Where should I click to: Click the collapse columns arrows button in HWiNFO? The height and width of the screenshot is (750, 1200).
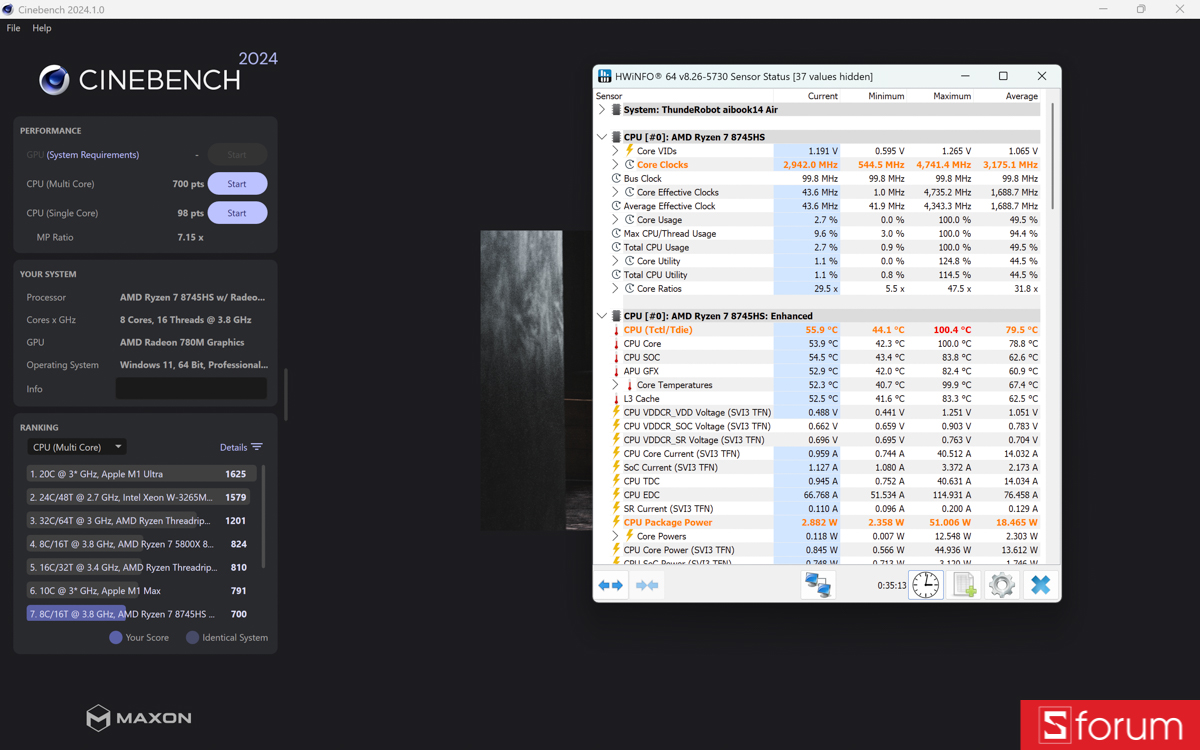tap(647, 585)
